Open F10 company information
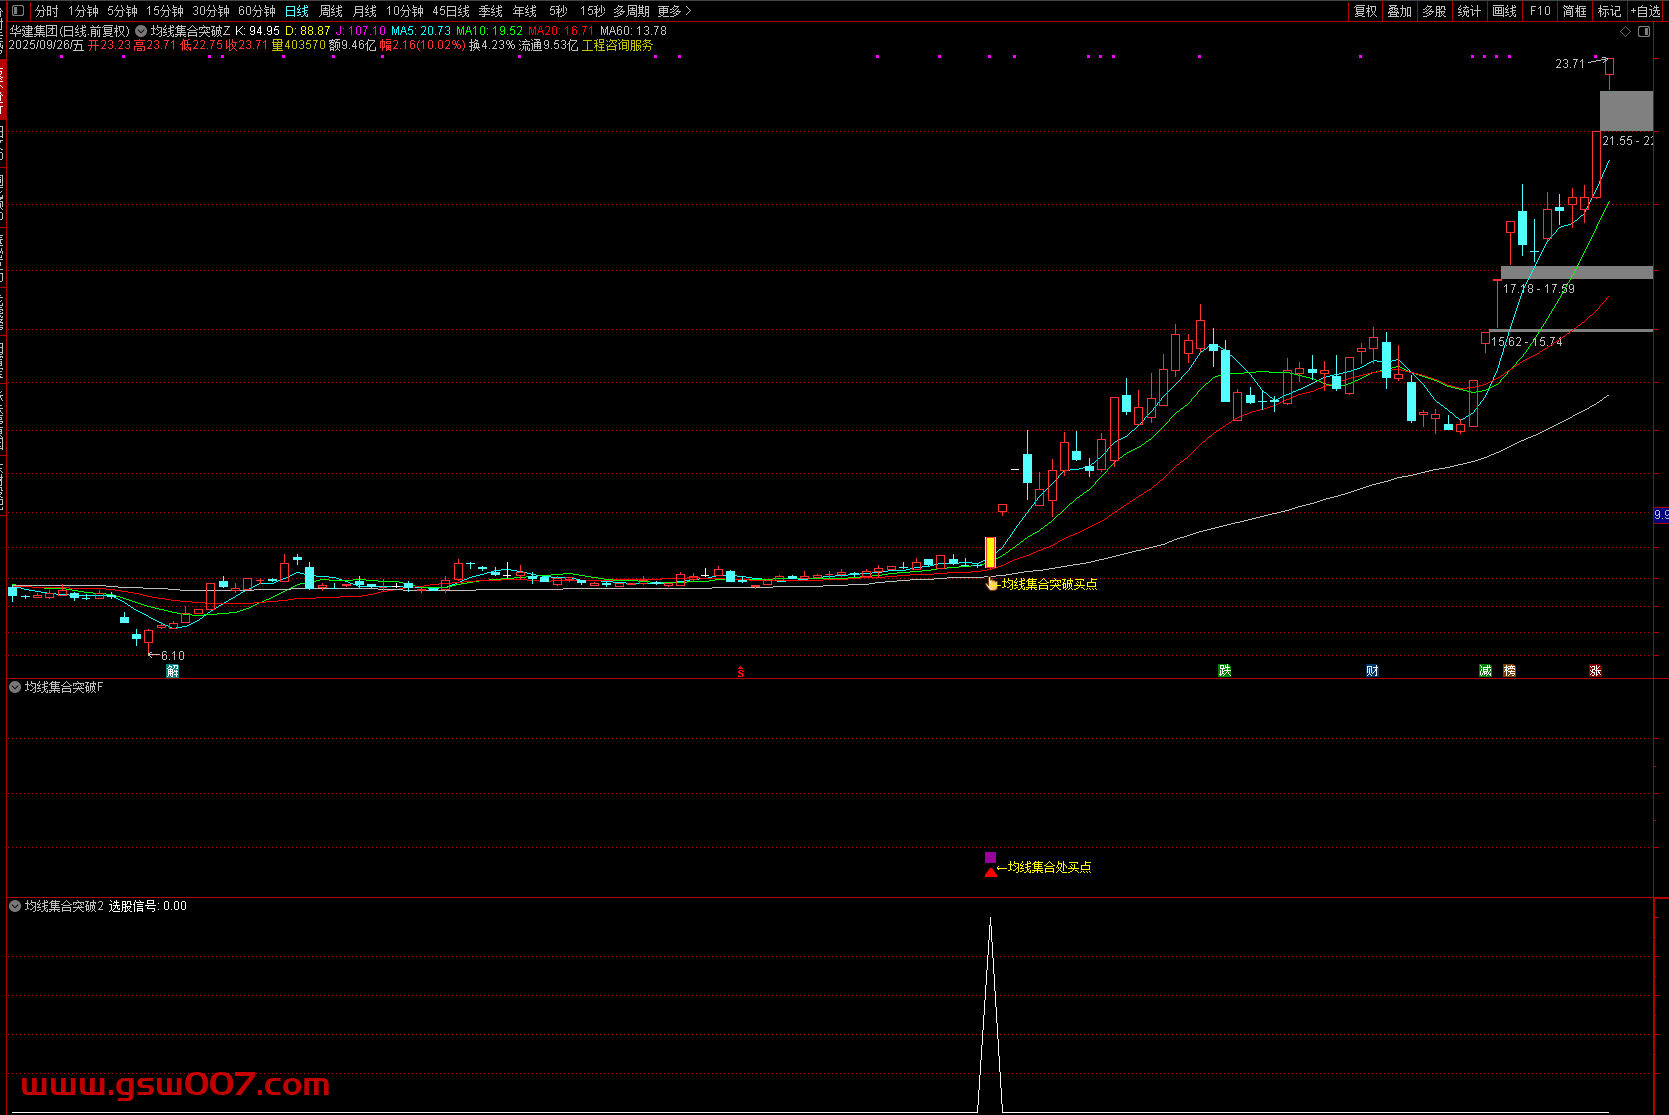 [1540, 11]
